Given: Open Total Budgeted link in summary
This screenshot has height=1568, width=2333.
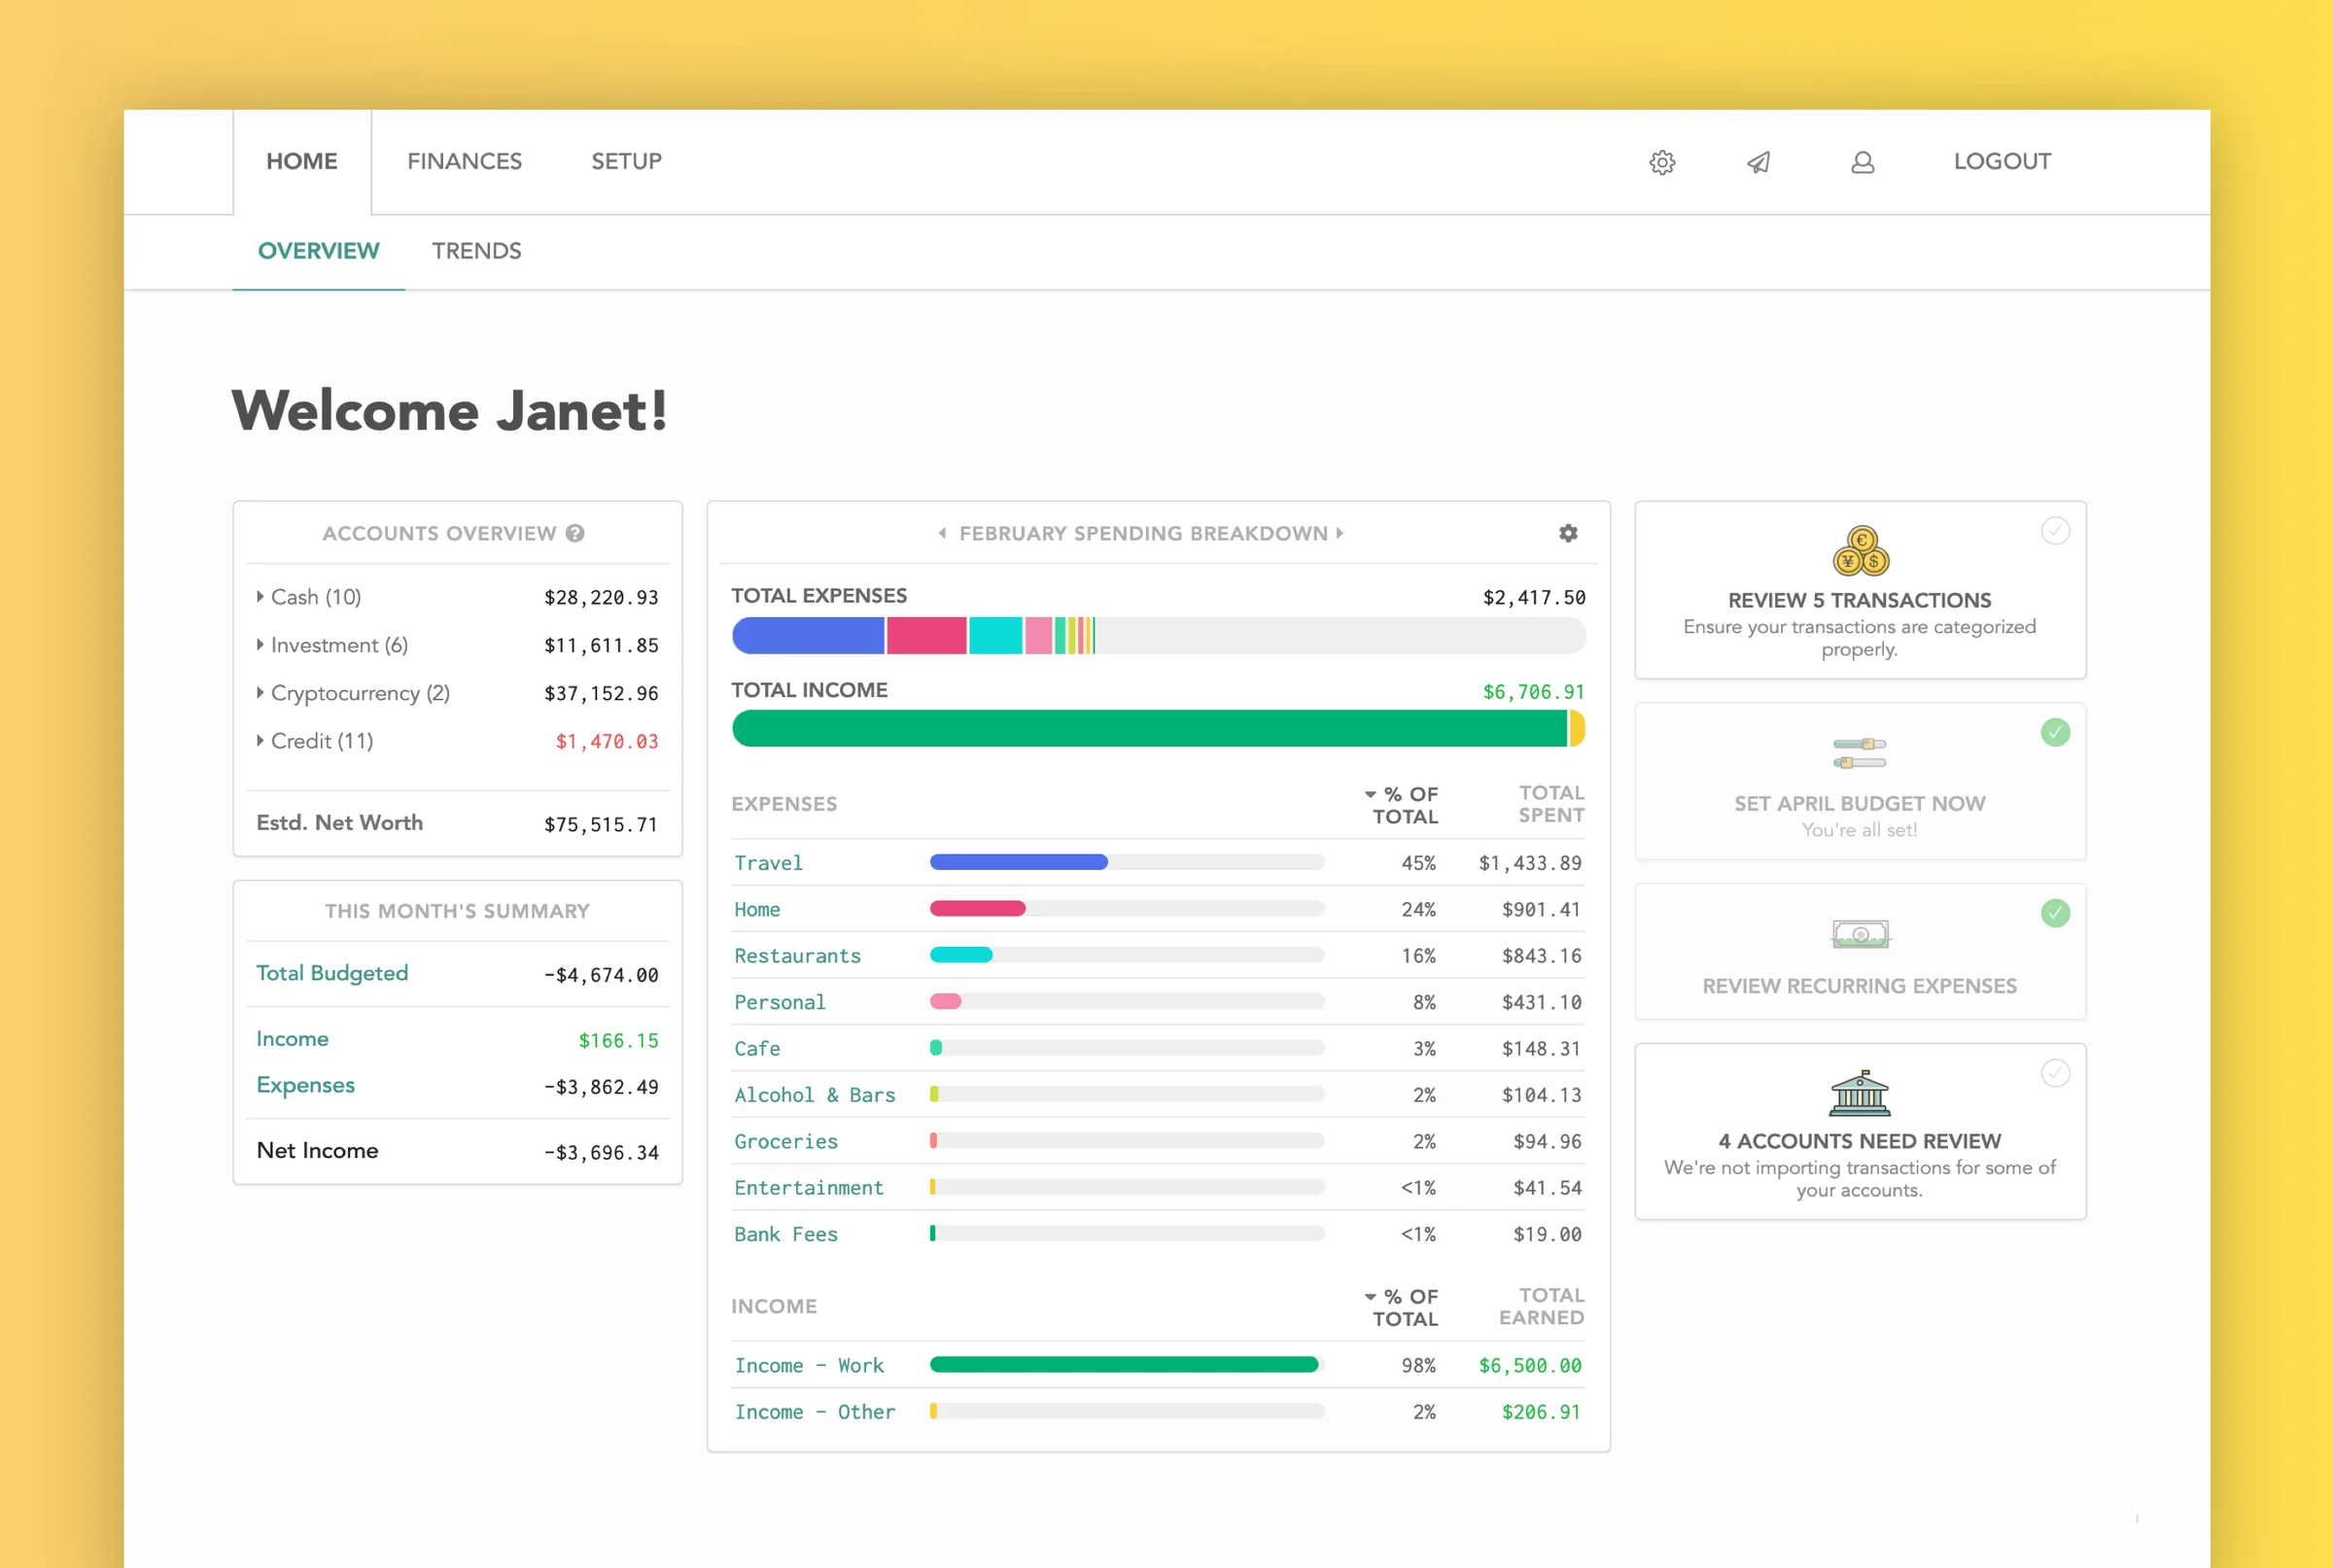Looking at the screenshot, I should tap(332, 974).
